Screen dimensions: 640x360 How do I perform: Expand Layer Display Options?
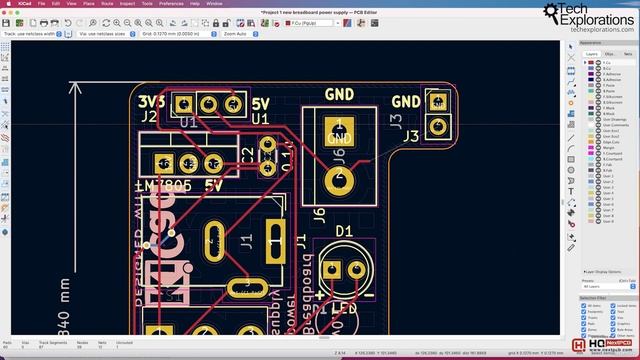tap(602, 272)
